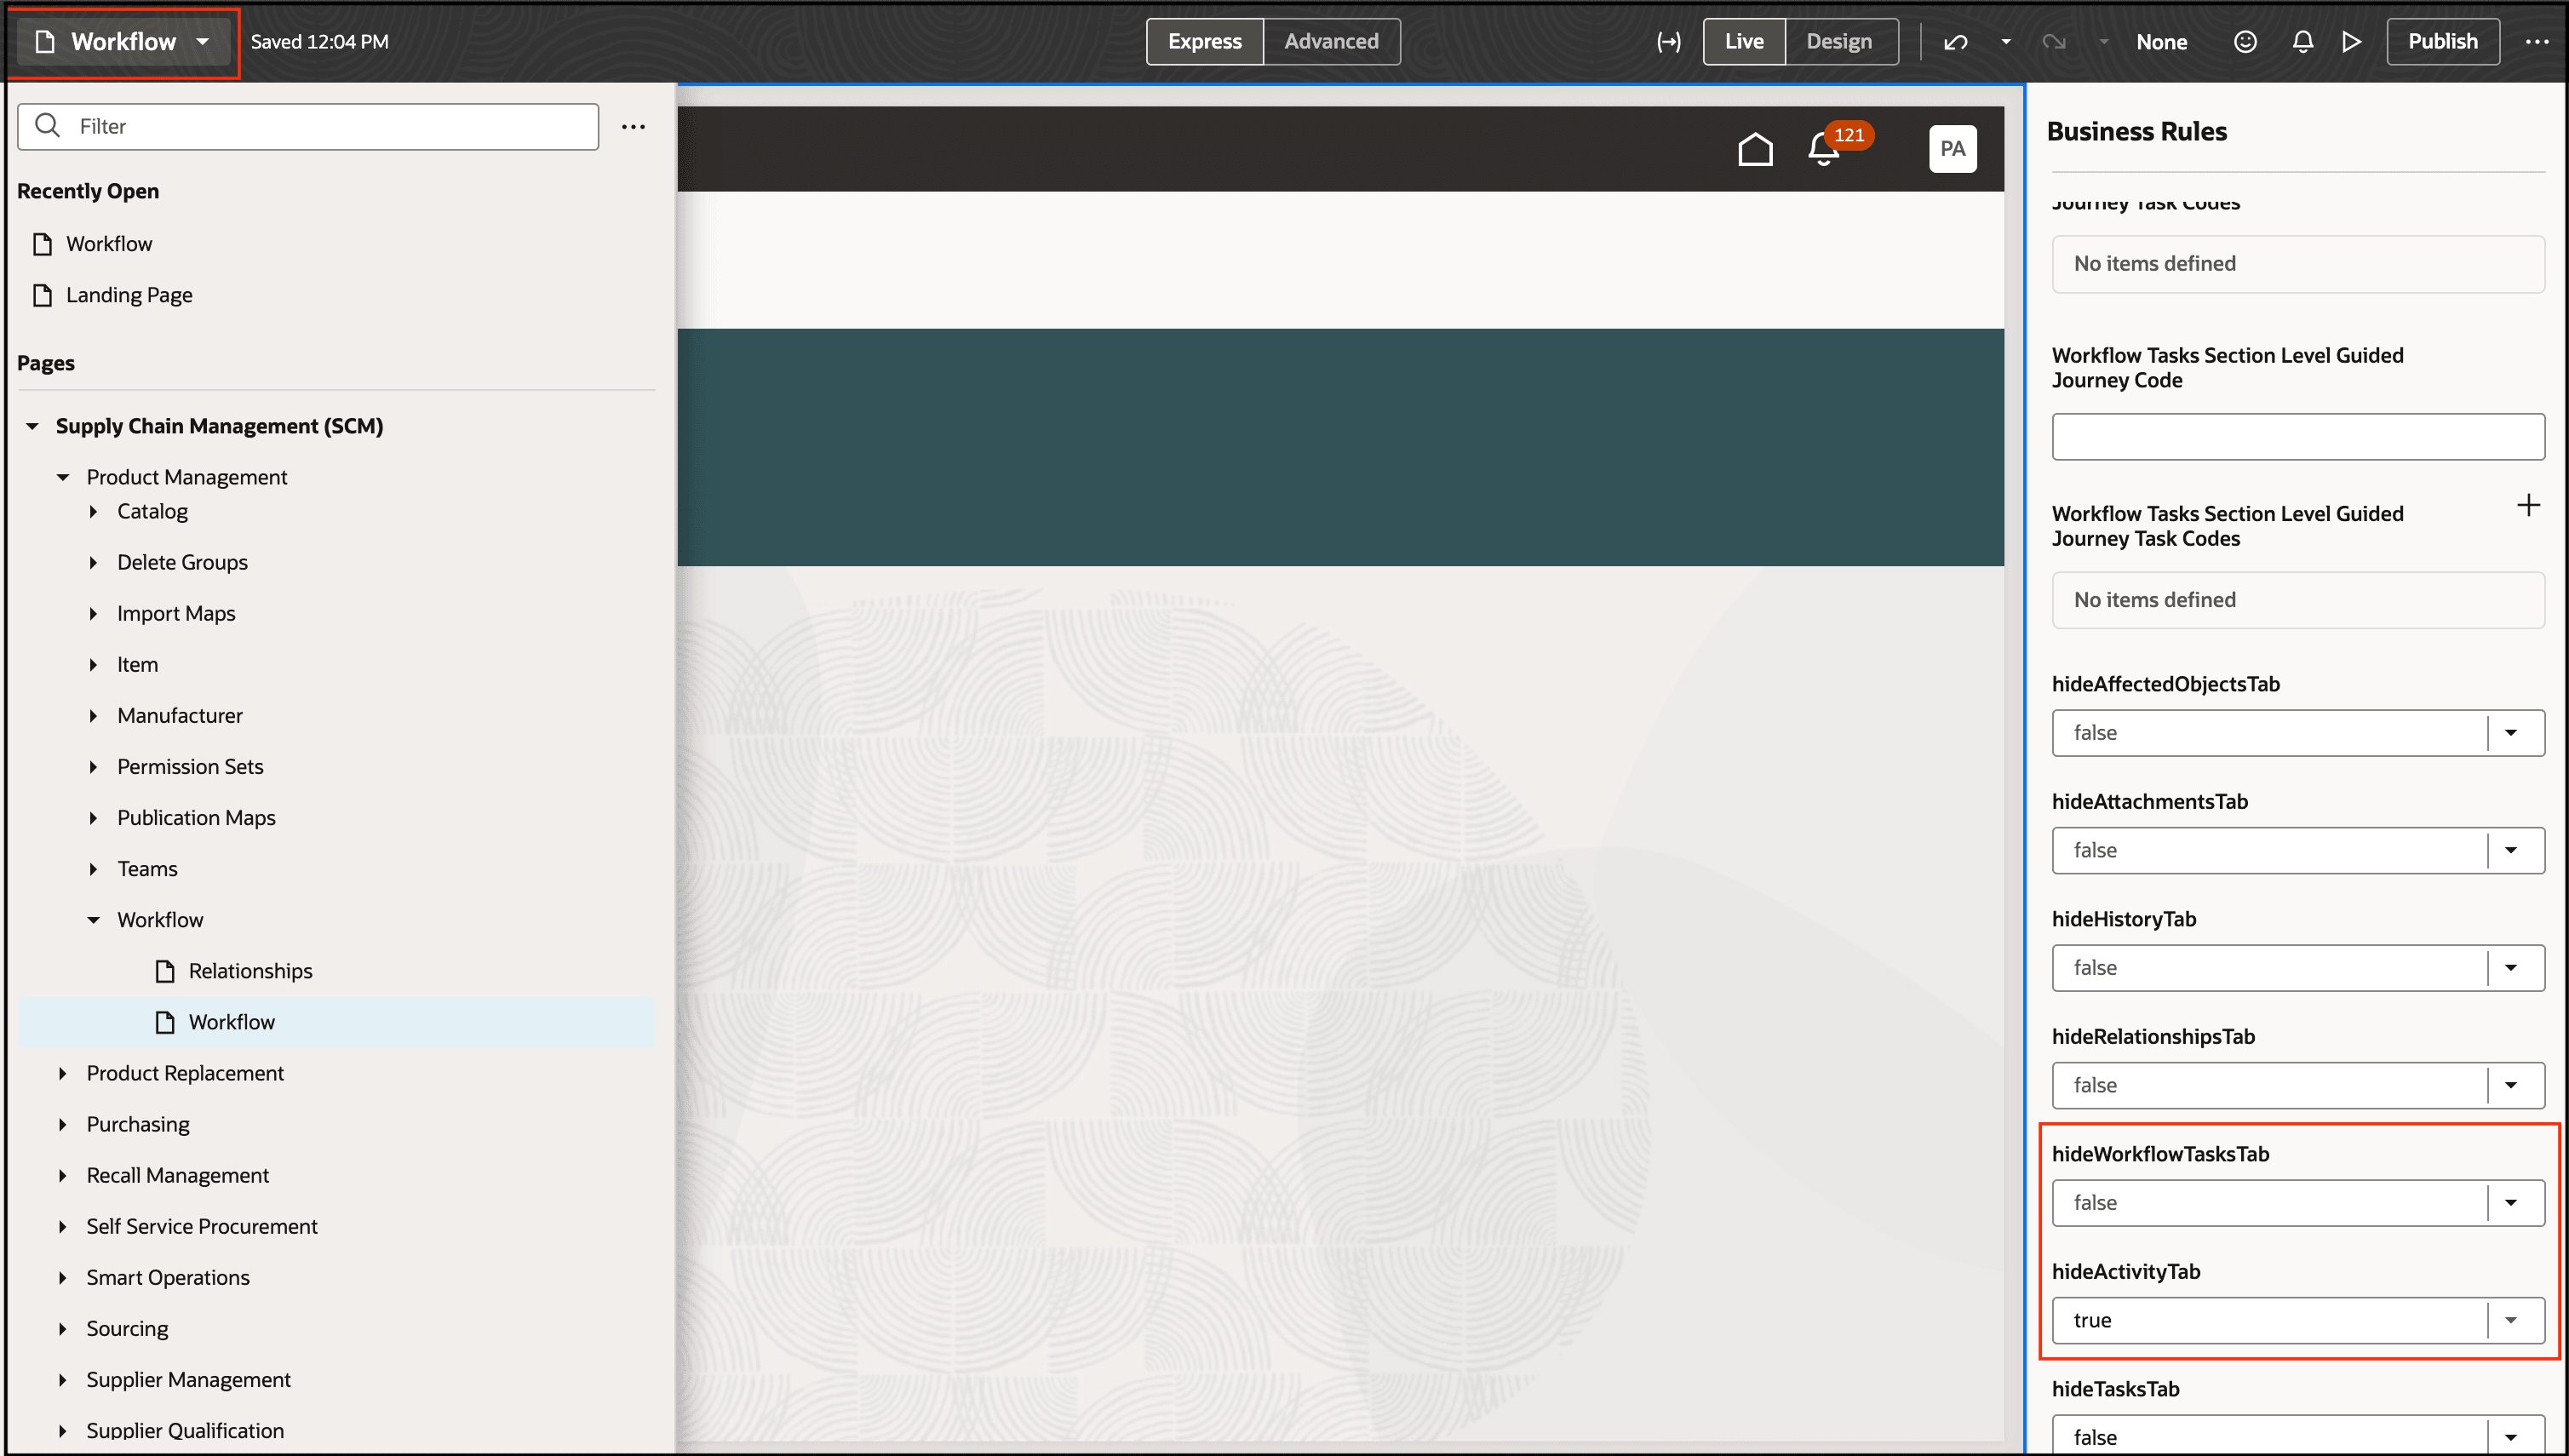Expand the Catalog tree item

[94, 511]
